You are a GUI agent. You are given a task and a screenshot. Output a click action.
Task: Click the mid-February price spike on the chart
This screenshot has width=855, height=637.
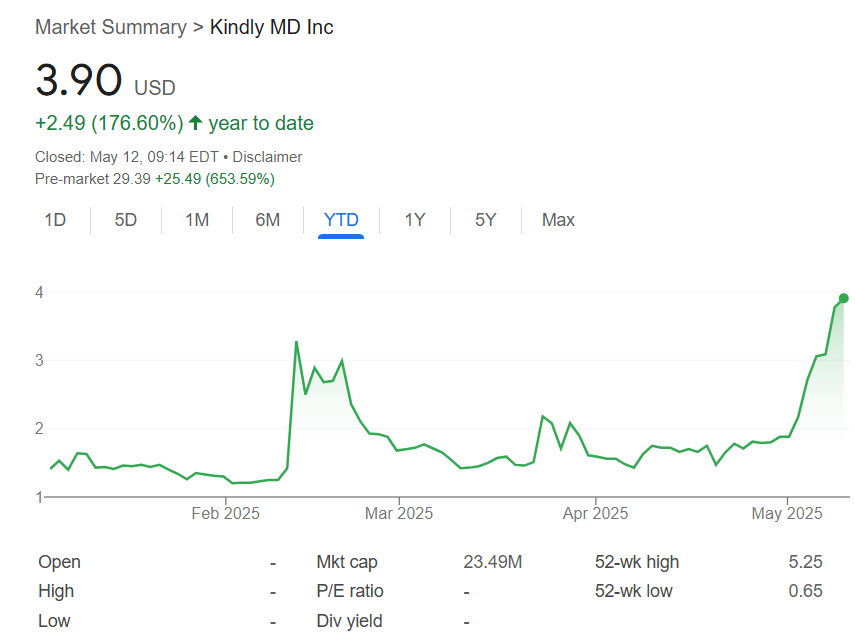pyautogui.click(x=296, y=343)
